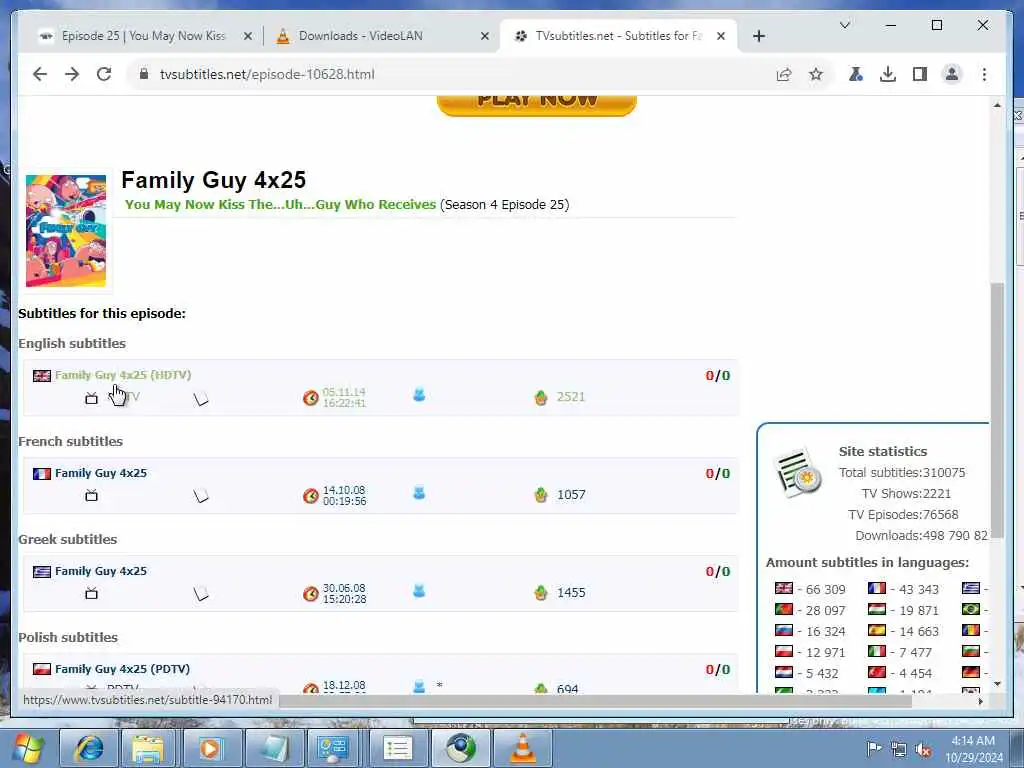Open Polish subtitle Family Guy 4x25 (PDTV)

click(122, 669)
